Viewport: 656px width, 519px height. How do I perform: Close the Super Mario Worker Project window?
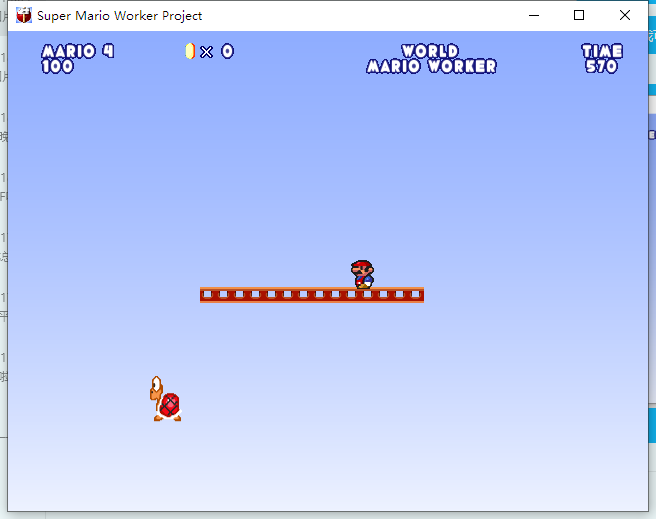coord(625,15)
